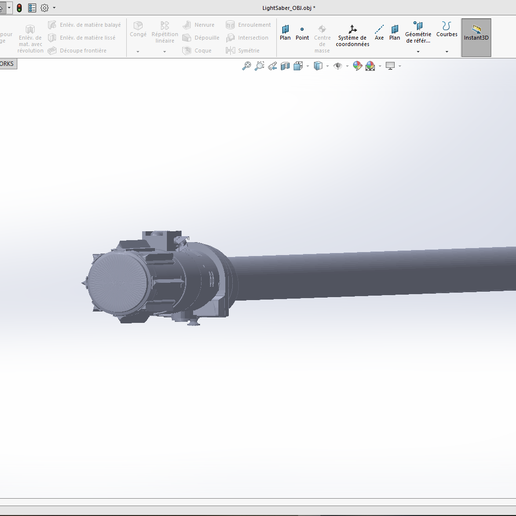Click the traffic light Rebuild icon
The image size is (516, 516).
[19, 8]
